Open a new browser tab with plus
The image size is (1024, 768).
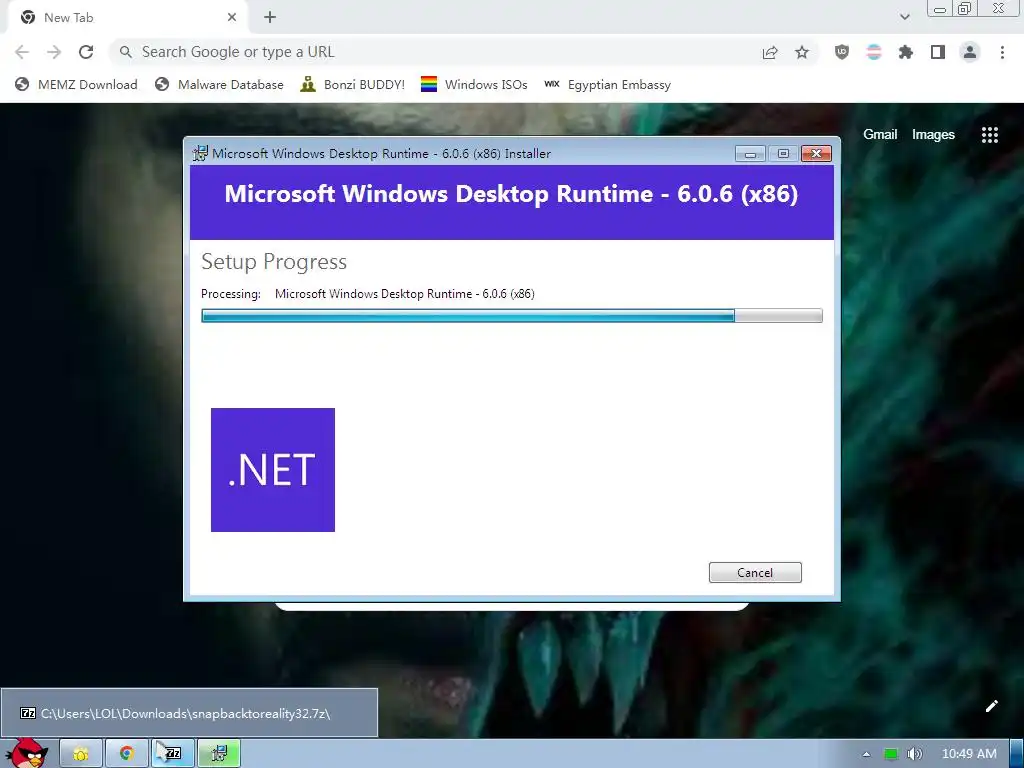(270, 18)
